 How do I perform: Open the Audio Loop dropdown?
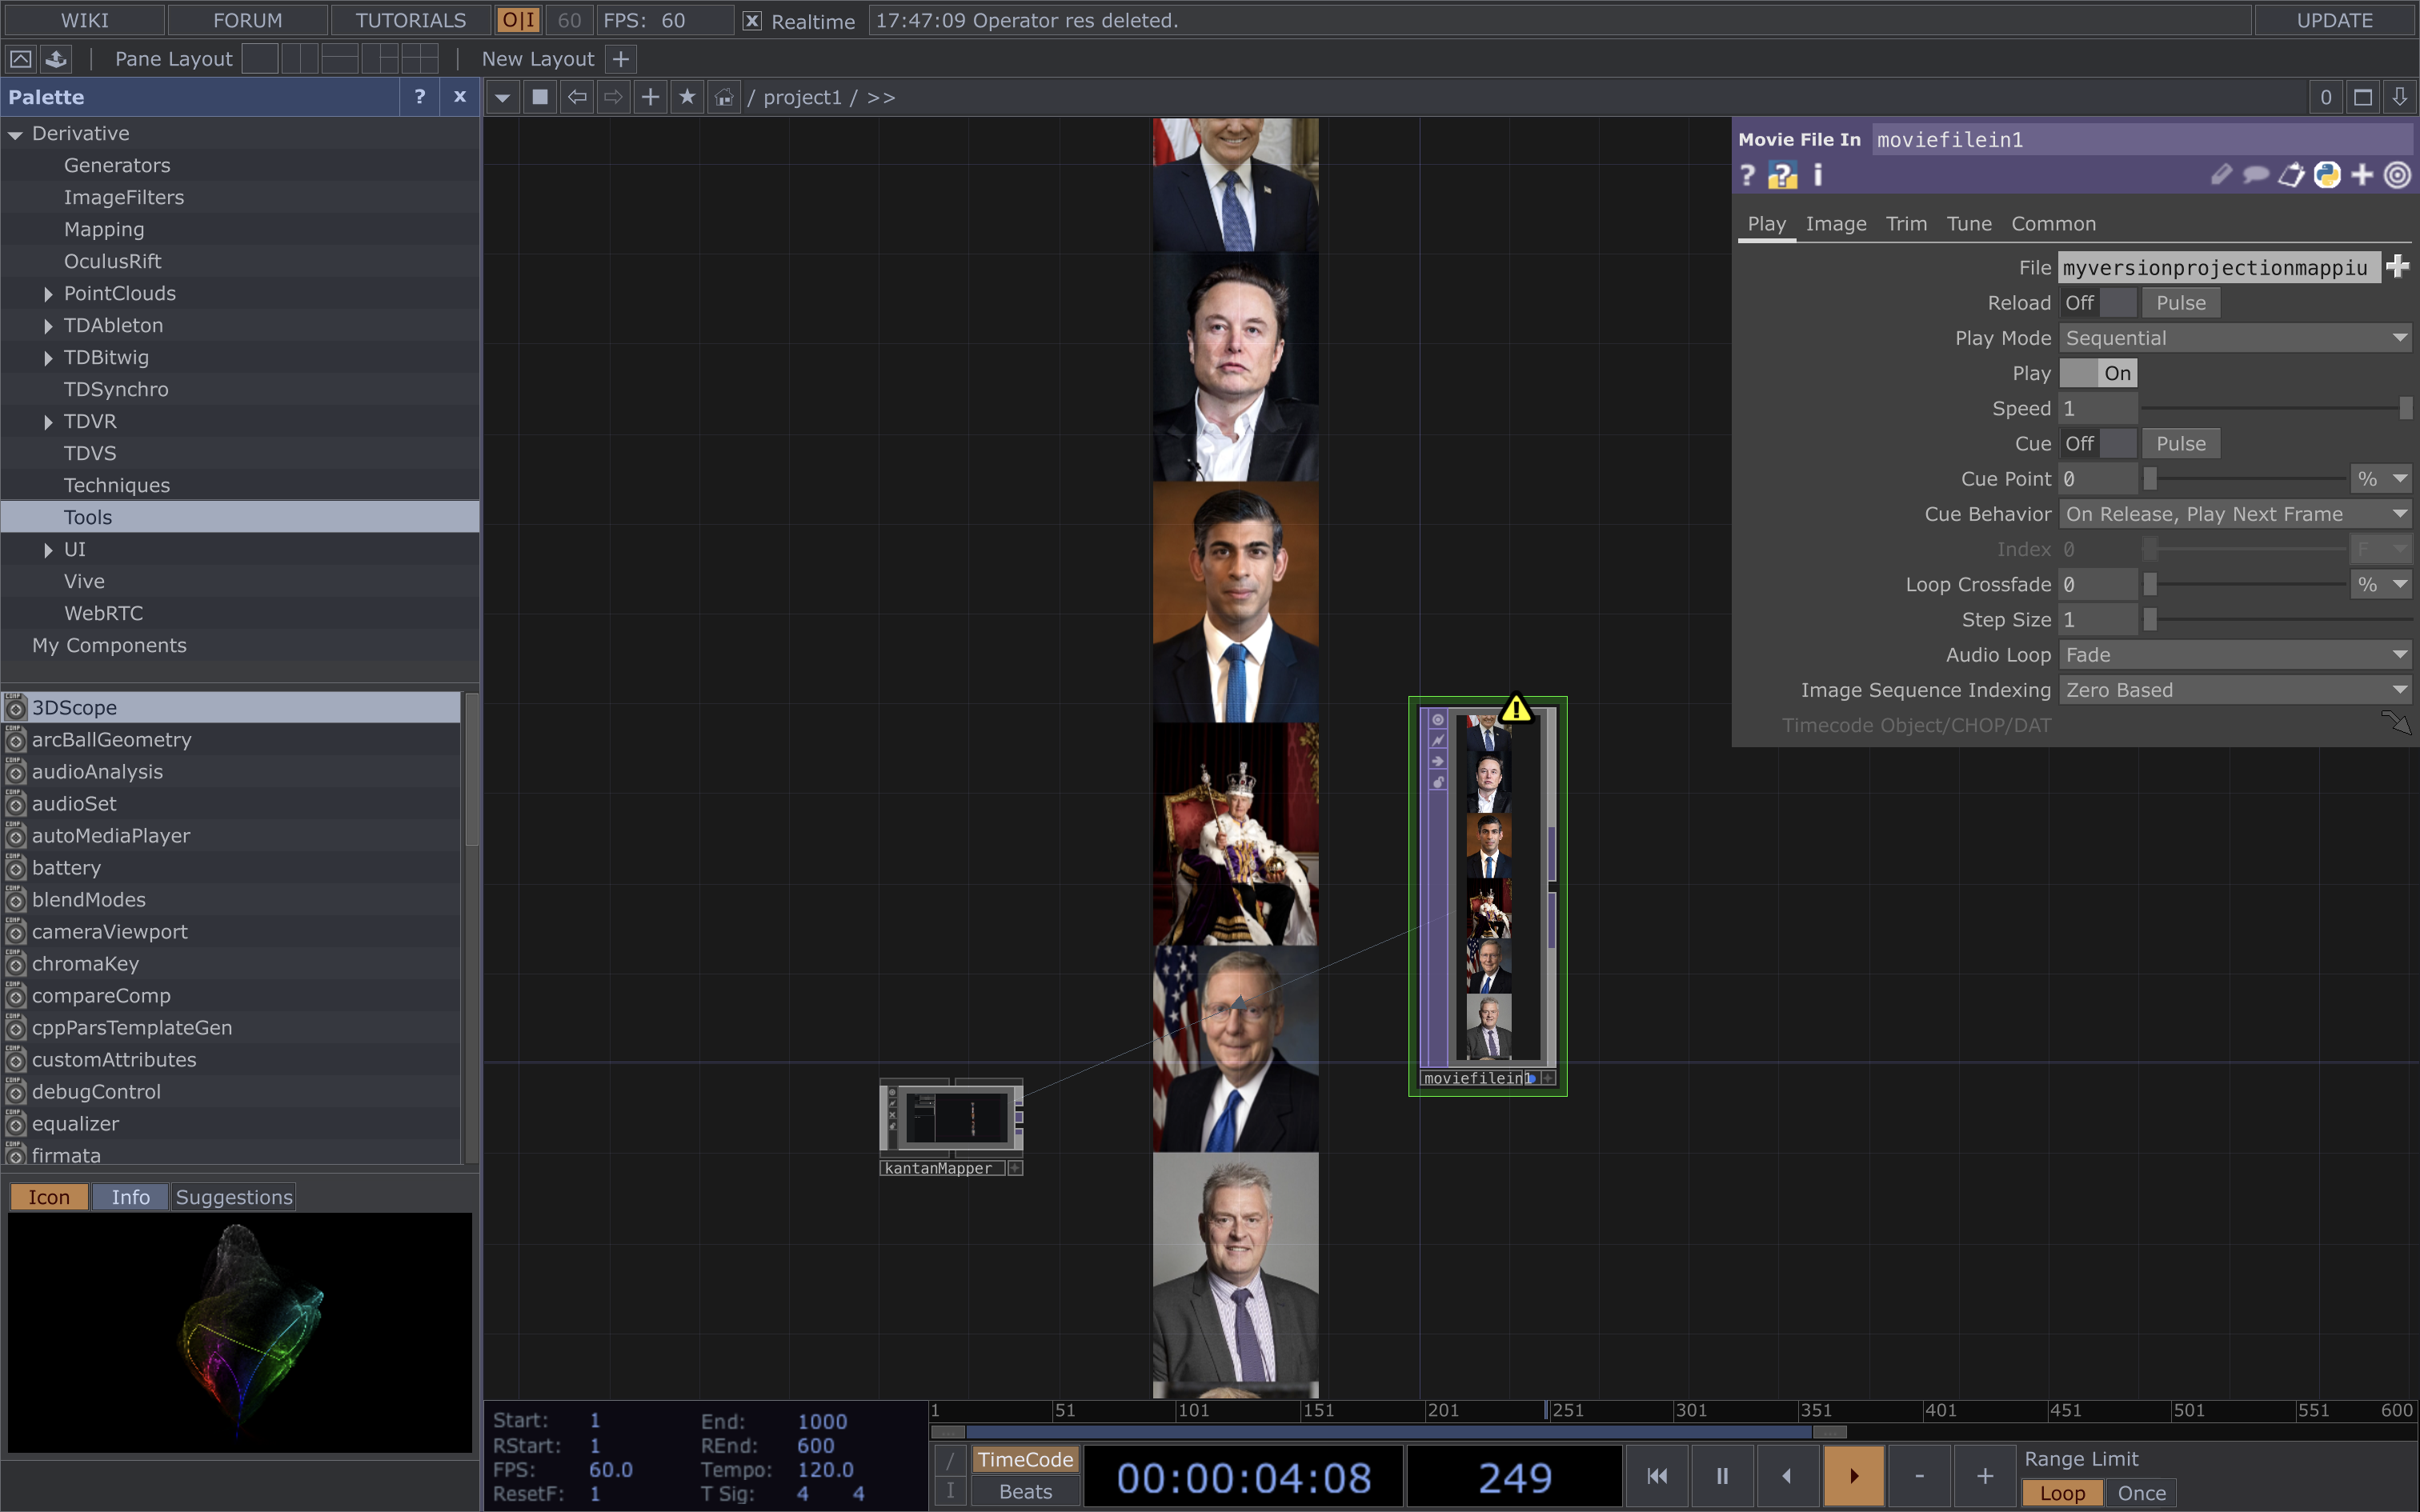click(2236, 655)
